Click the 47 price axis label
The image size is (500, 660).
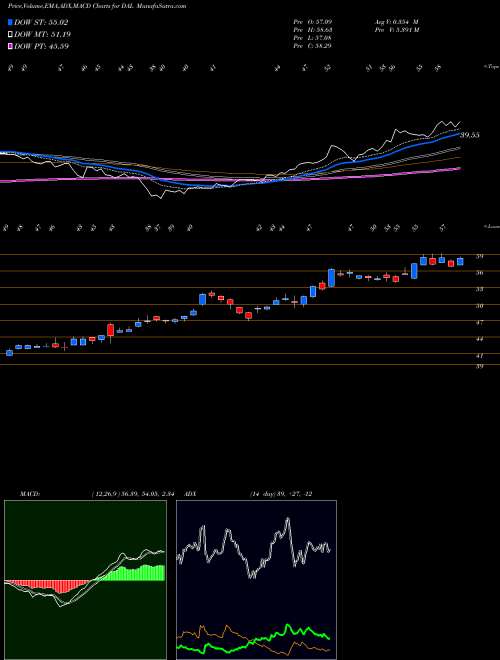[x=479, y=323]
